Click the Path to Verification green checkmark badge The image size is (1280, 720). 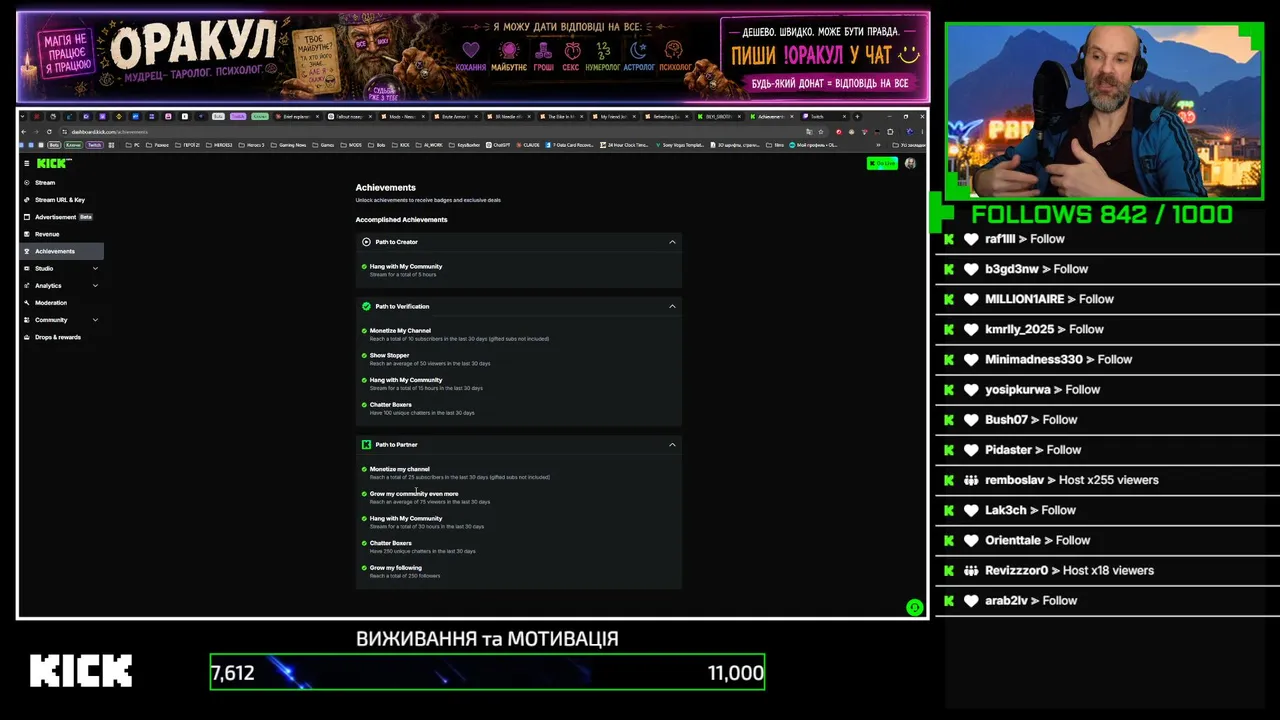[x=366, y=306]
